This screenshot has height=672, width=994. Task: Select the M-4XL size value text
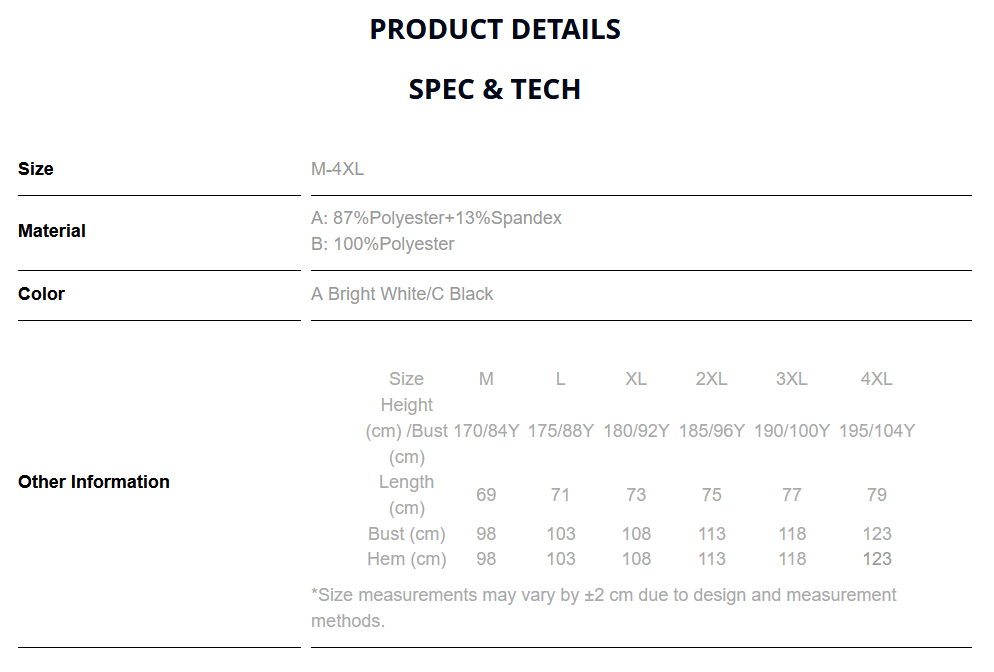(337, 169)
